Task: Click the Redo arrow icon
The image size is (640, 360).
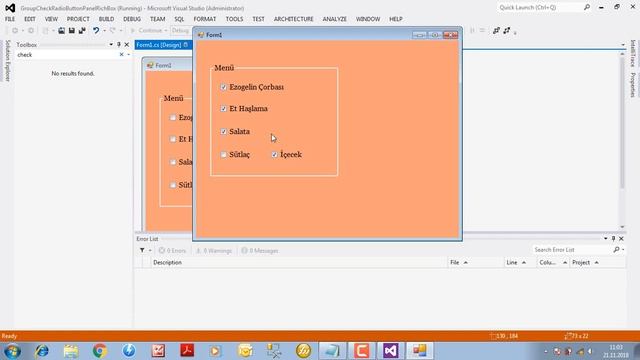Action: click(113, 31)
